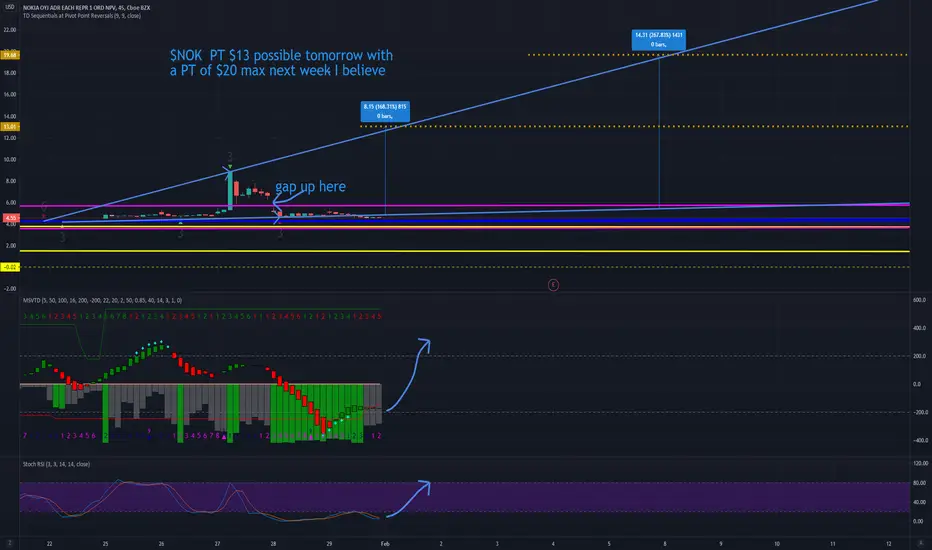932x550 pixels.
Task: Click the 2.00 price axis value
Action: 11,246
